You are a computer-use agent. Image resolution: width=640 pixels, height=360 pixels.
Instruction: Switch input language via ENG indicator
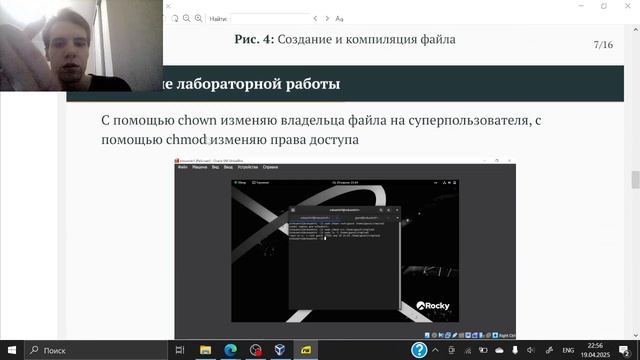point(568,351)
